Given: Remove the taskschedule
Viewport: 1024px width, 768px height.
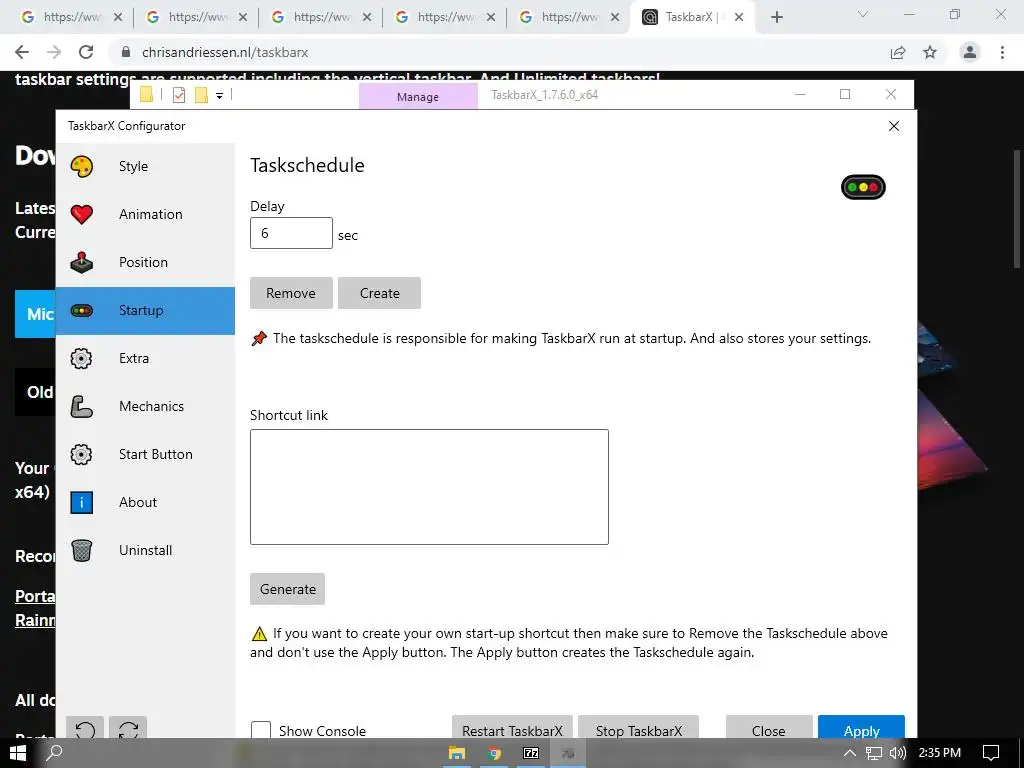Looking at the screenshot, I should coord(291,293).
